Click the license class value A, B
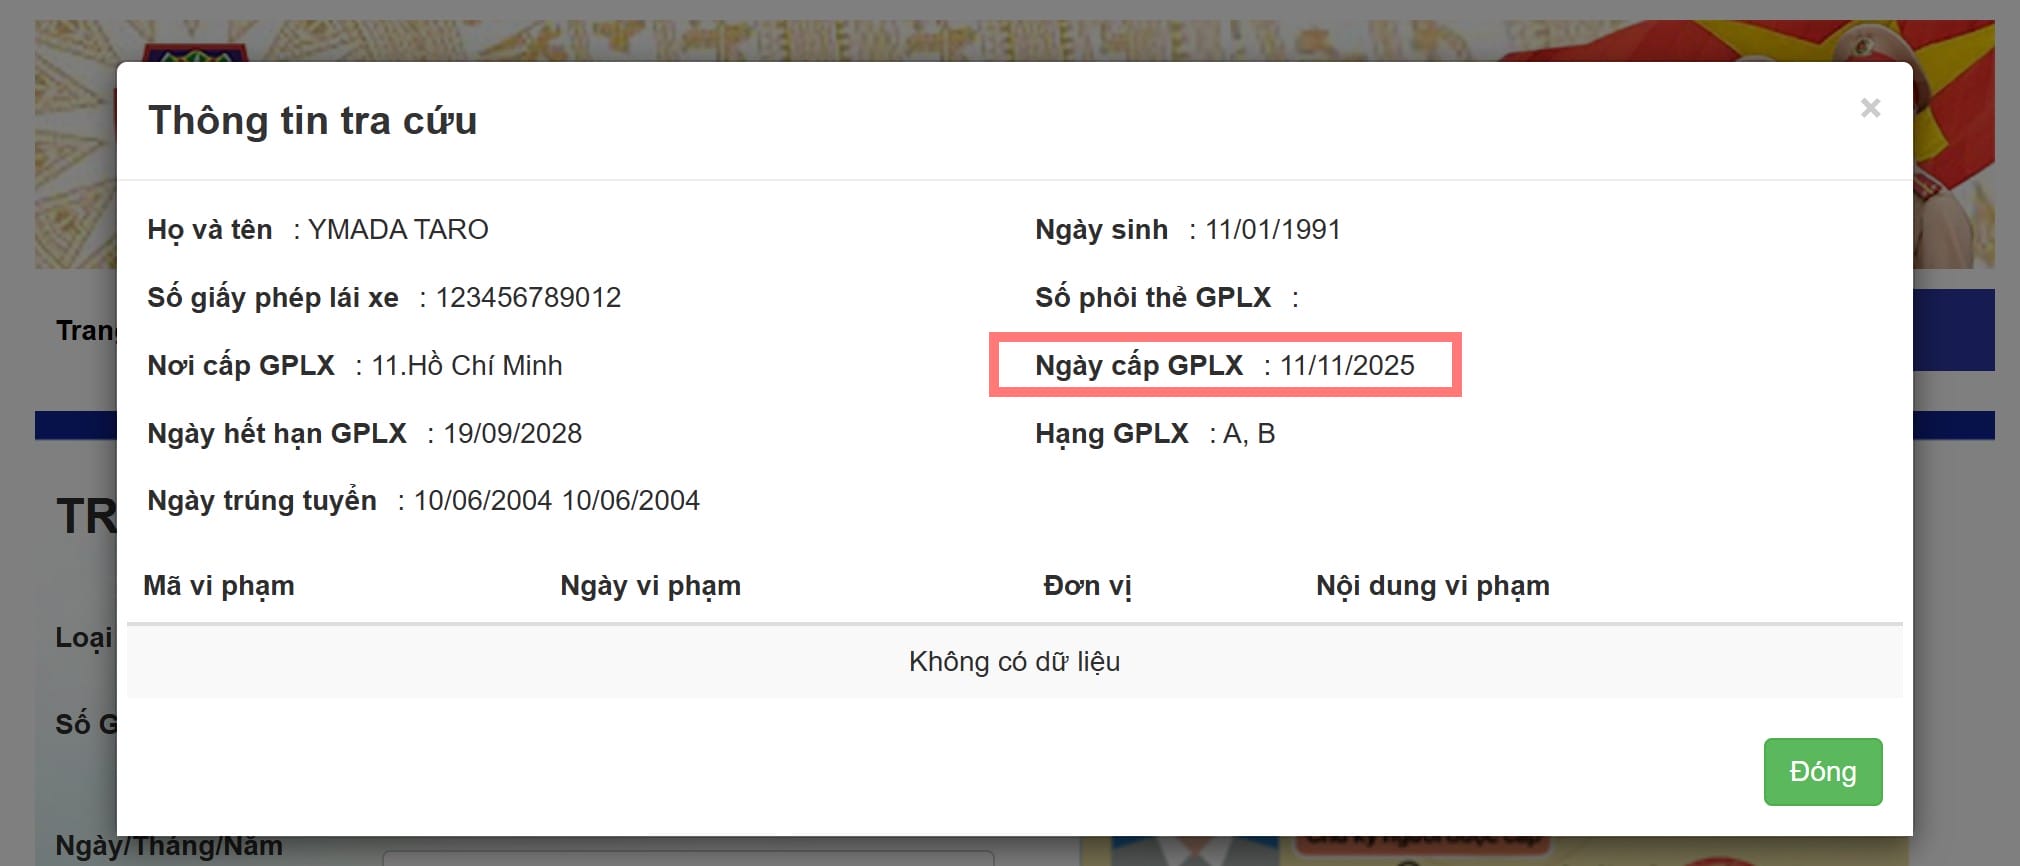Image resolution: width=2020 pixels, height=866 pixels. pos(1249,434)
